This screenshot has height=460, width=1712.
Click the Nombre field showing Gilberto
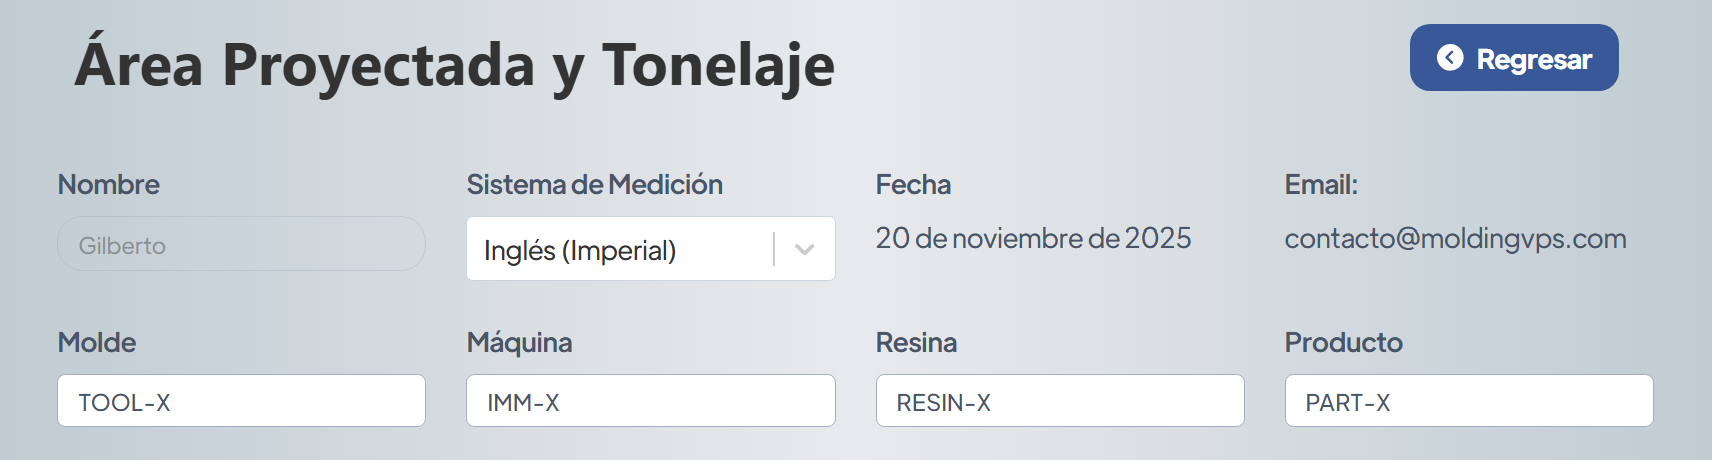241,244
